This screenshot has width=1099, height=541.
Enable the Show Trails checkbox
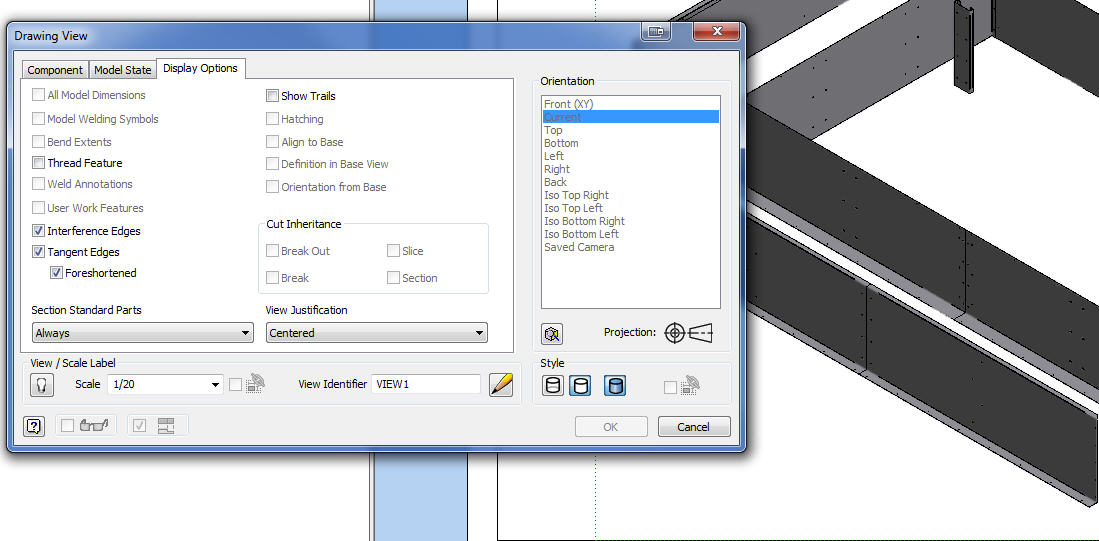point(272,96)
